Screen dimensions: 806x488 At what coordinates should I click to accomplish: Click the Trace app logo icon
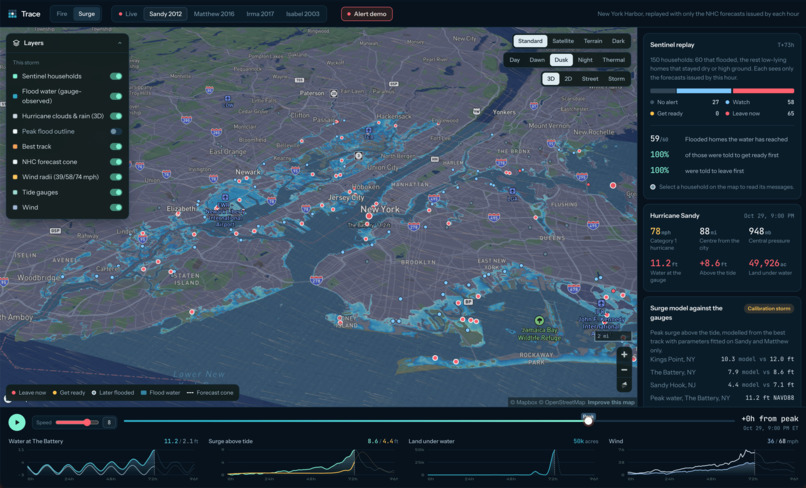tap(12, 14)
